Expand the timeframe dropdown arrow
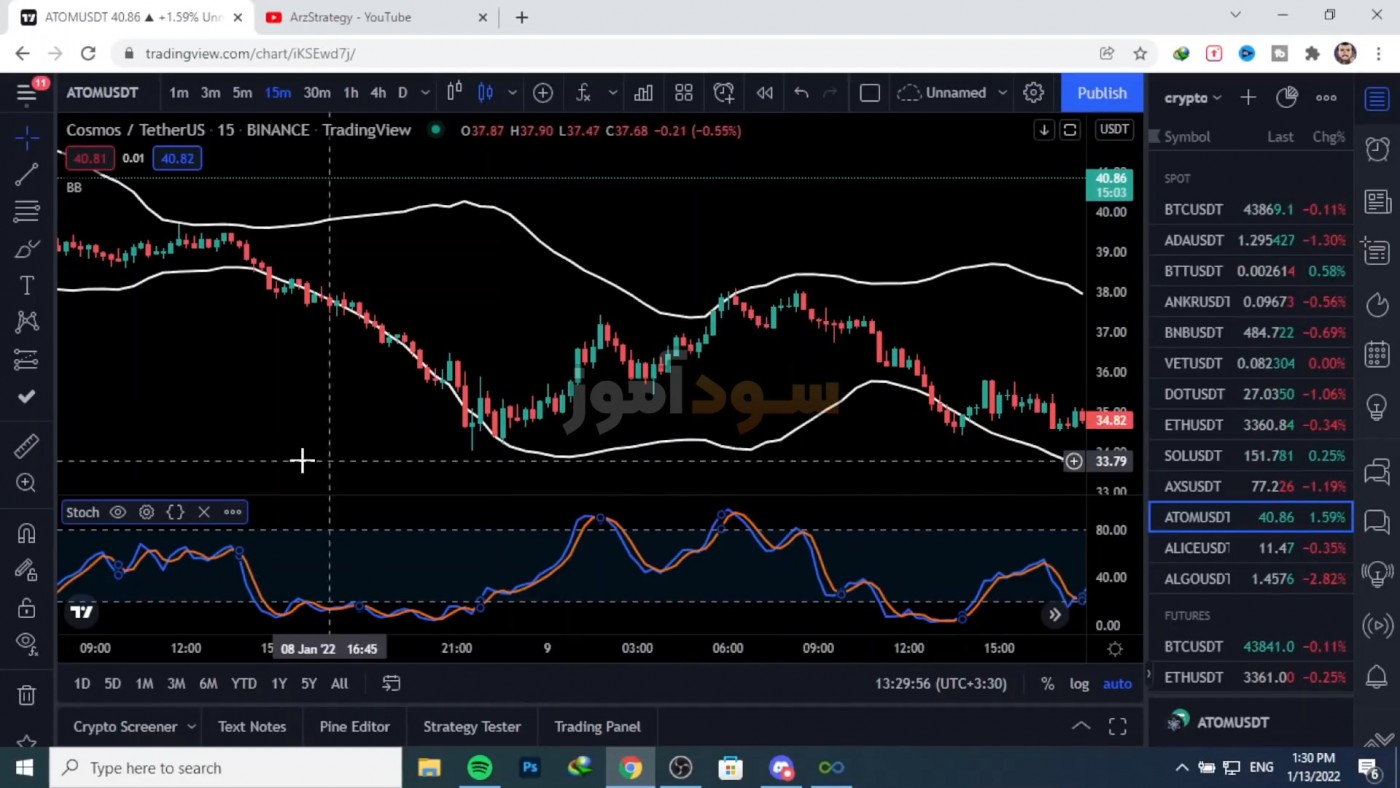The image size is (1400, 788). (425, 93)
